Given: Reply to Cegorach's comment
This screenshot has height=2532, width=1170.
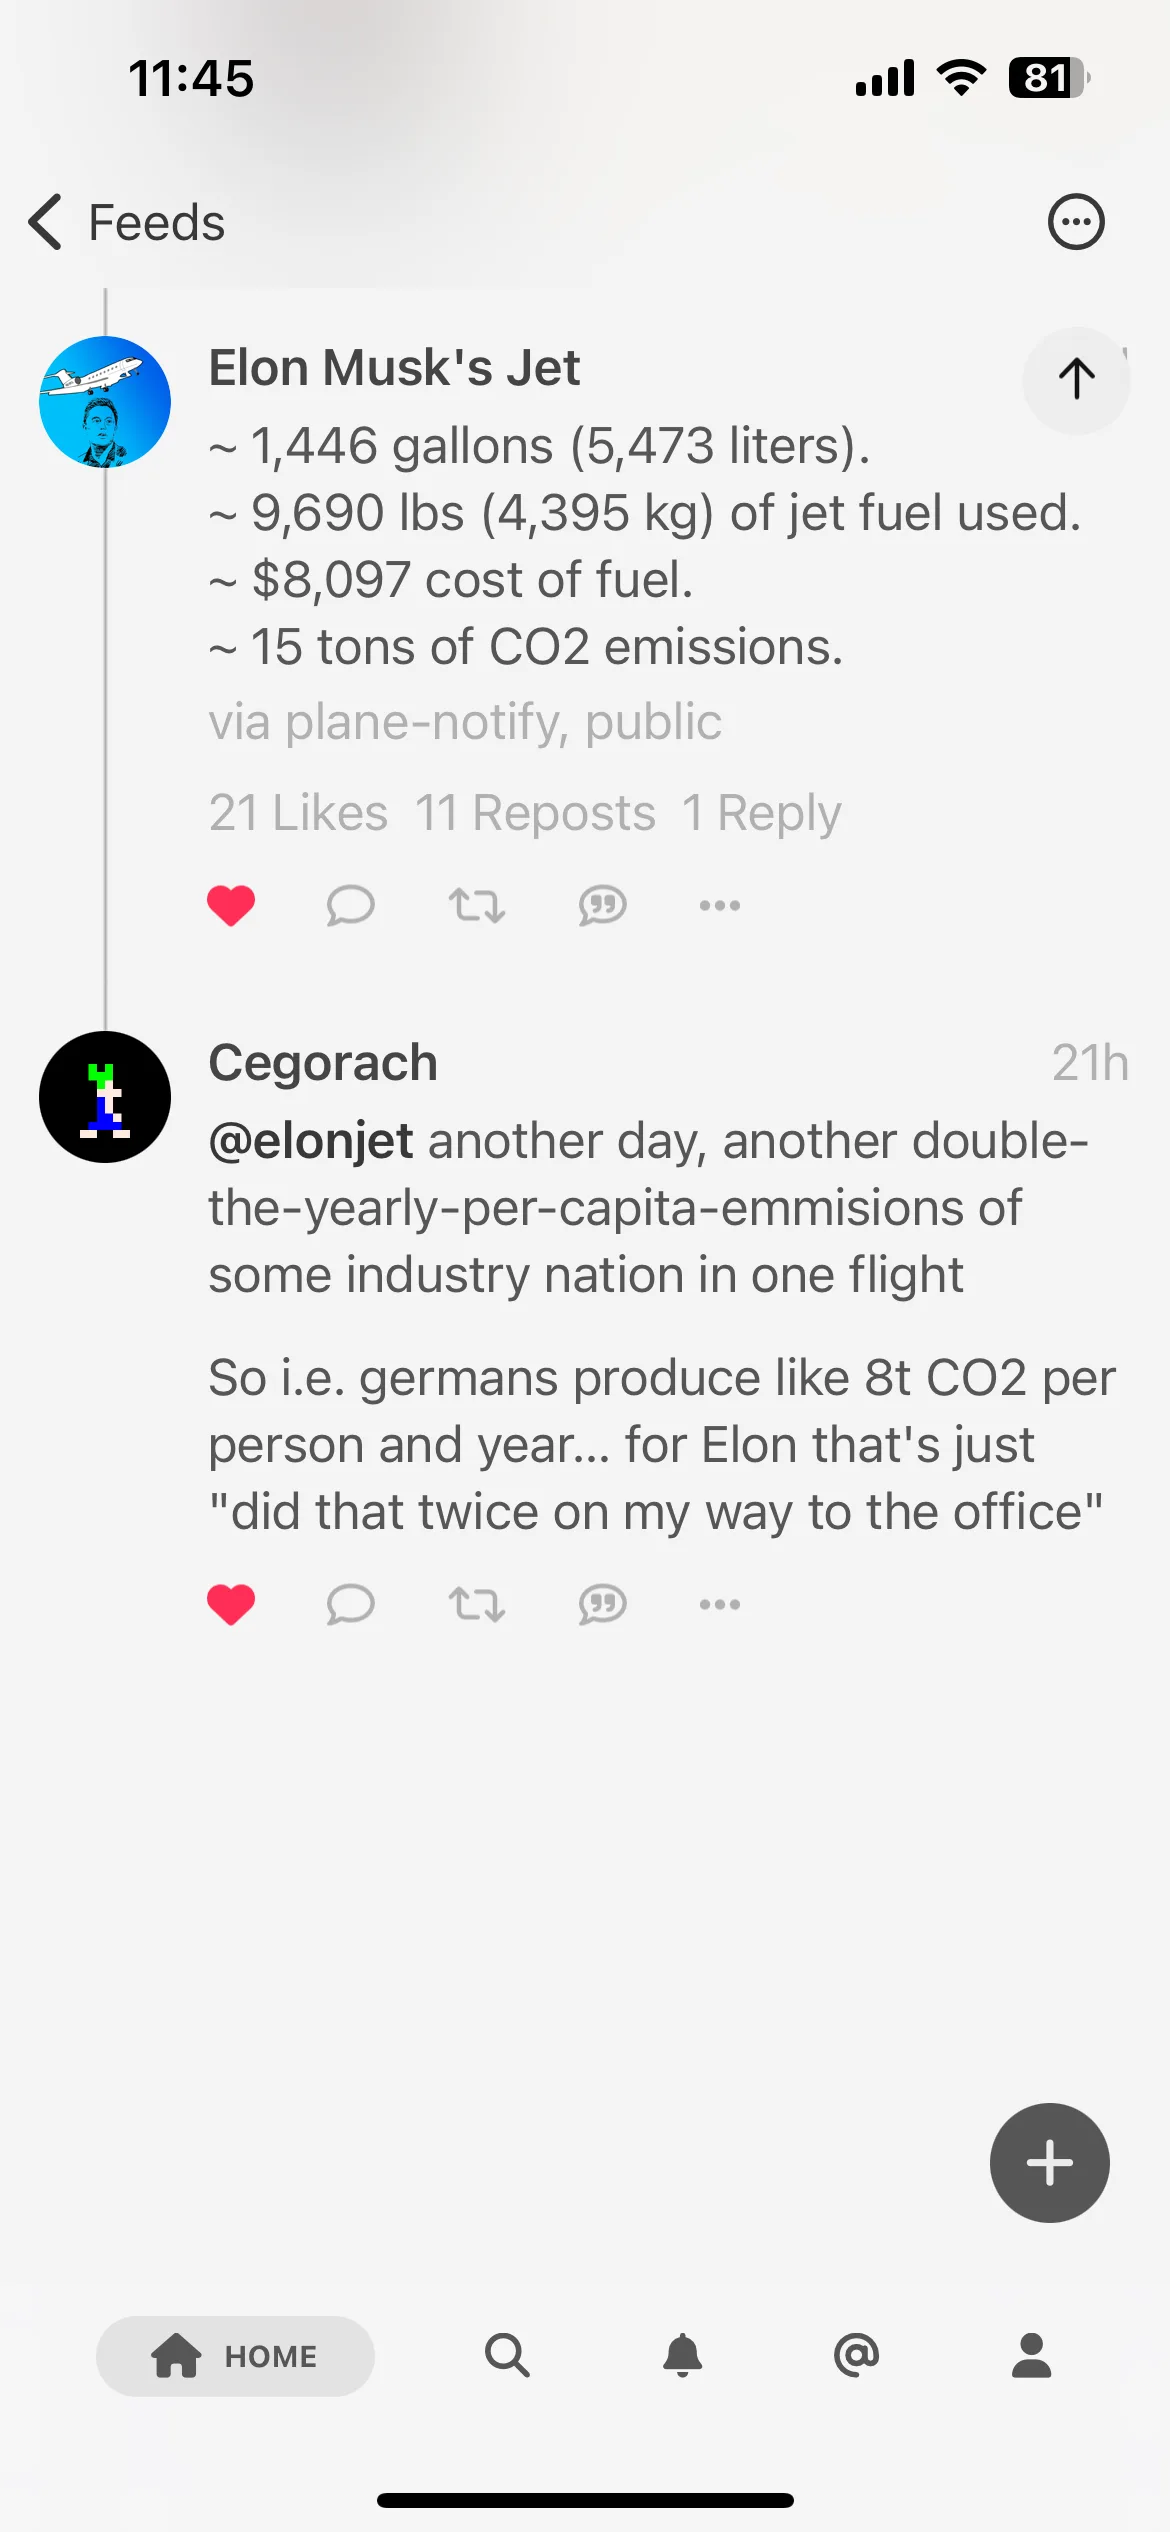Looking at the screenshot, I should [350, 1605].
